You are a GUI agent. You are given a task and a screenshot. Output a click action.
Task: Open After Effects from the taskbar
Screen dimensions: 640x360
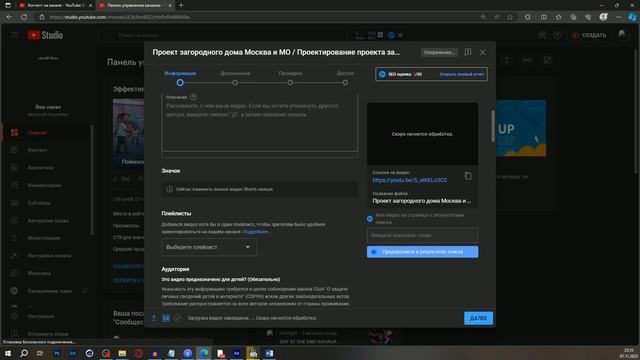coord(236,353)
